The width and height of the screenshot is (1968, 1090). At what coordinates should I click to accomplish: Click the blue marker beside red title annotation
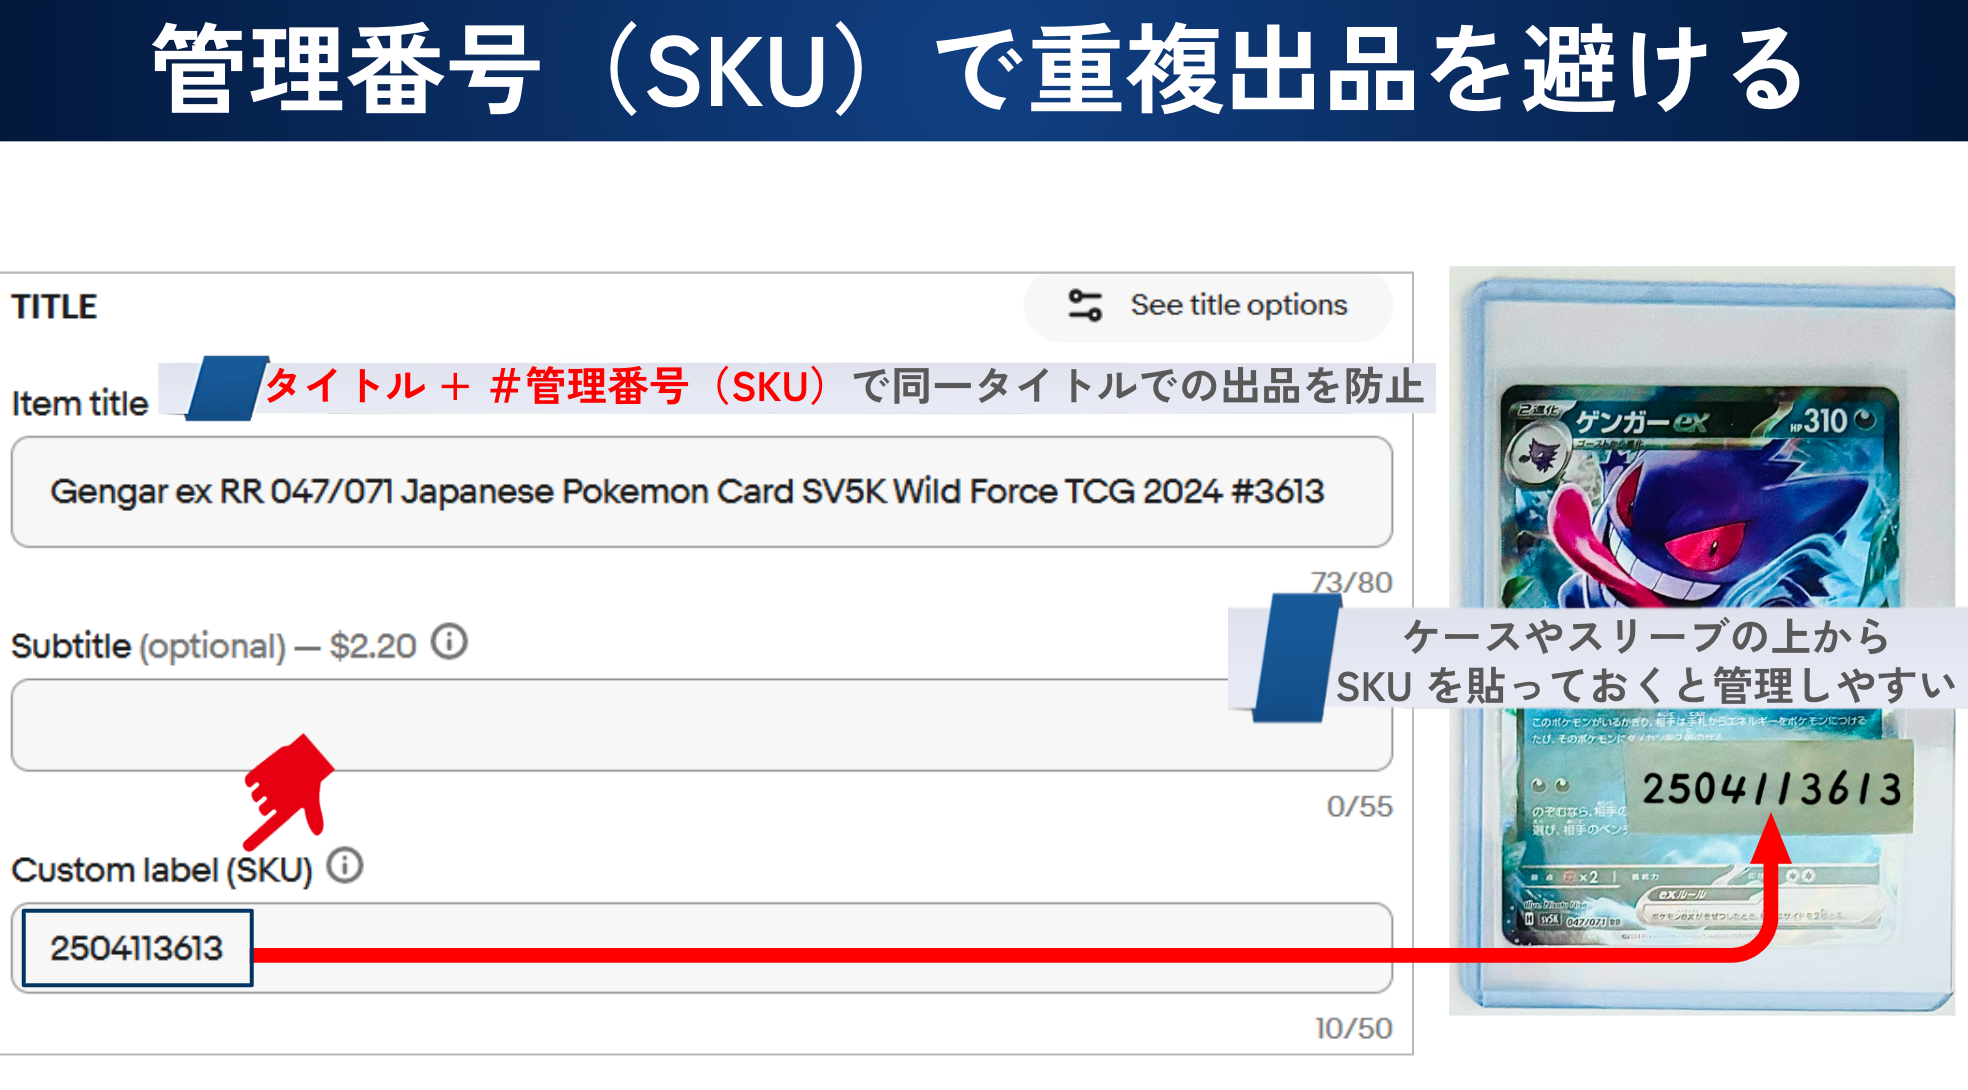coord(227,388)
